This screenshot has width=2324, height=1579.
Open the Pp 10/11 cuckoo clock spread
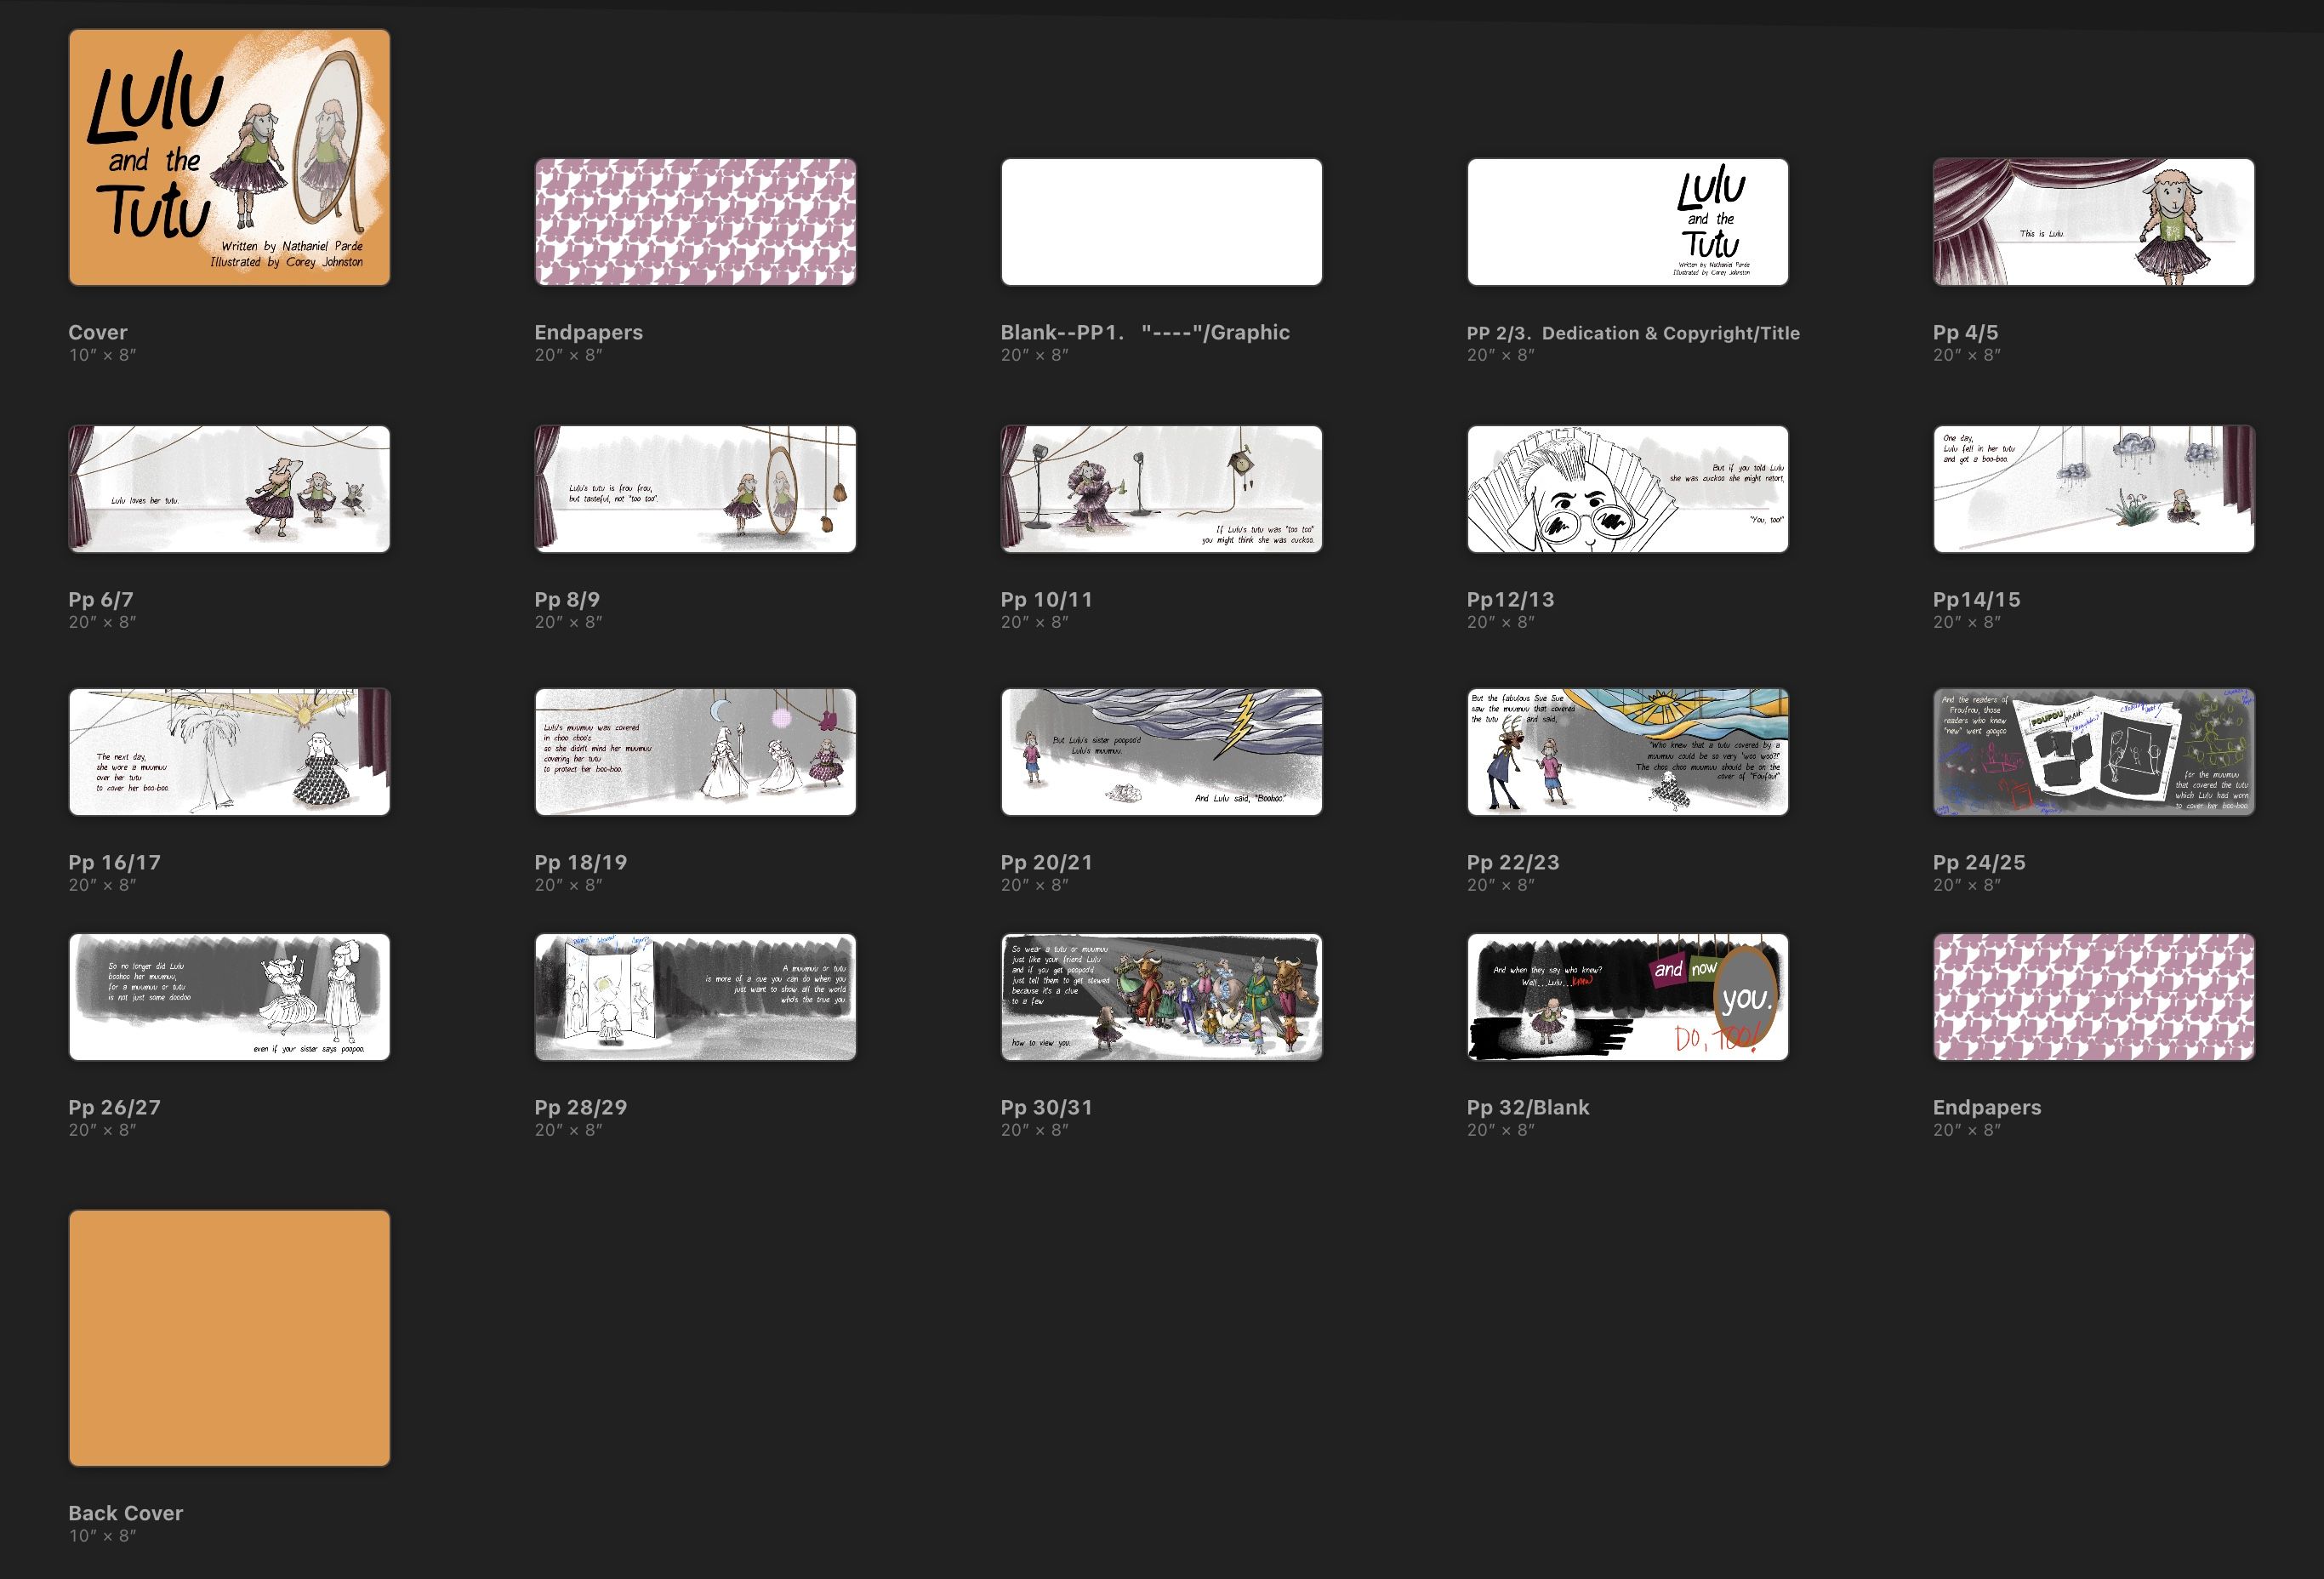coord(1161,489)
